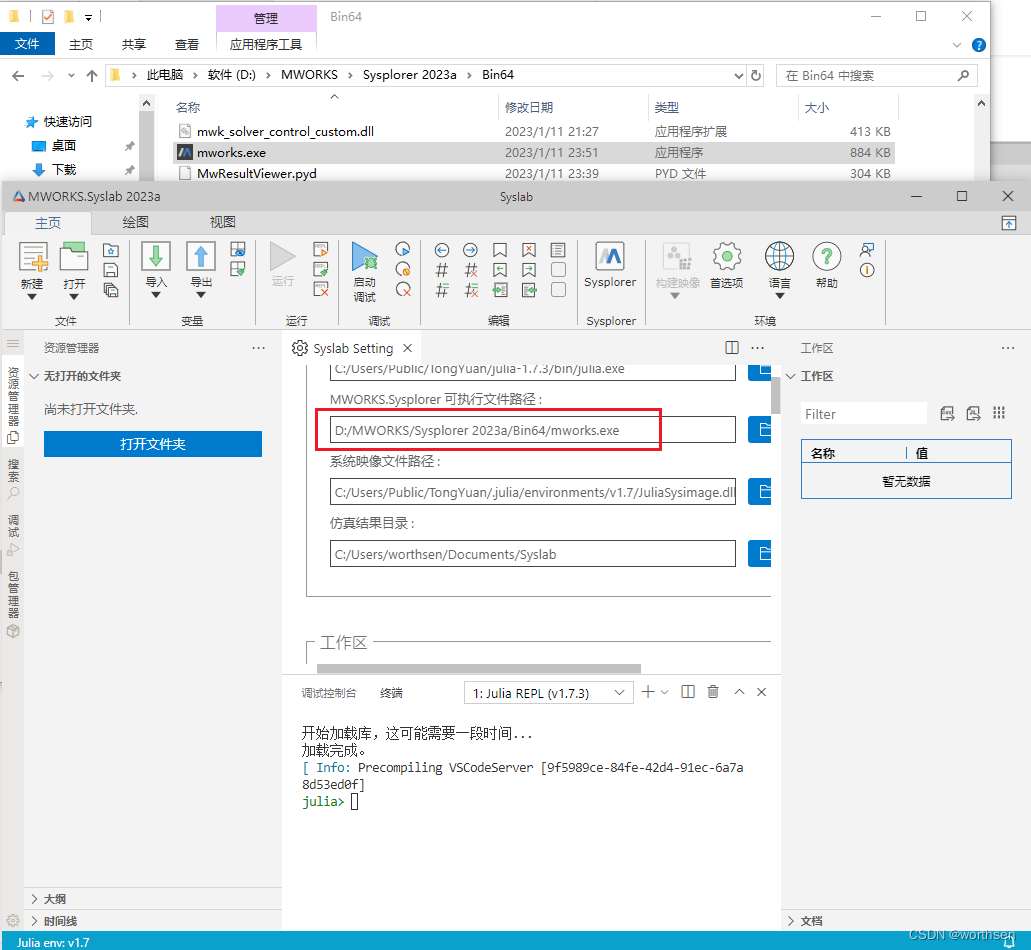Image resolution: width=1031 pixels, height=950 pixels.
Task: Click browse folder button for Sysplorer path
Action: [760, 430]
